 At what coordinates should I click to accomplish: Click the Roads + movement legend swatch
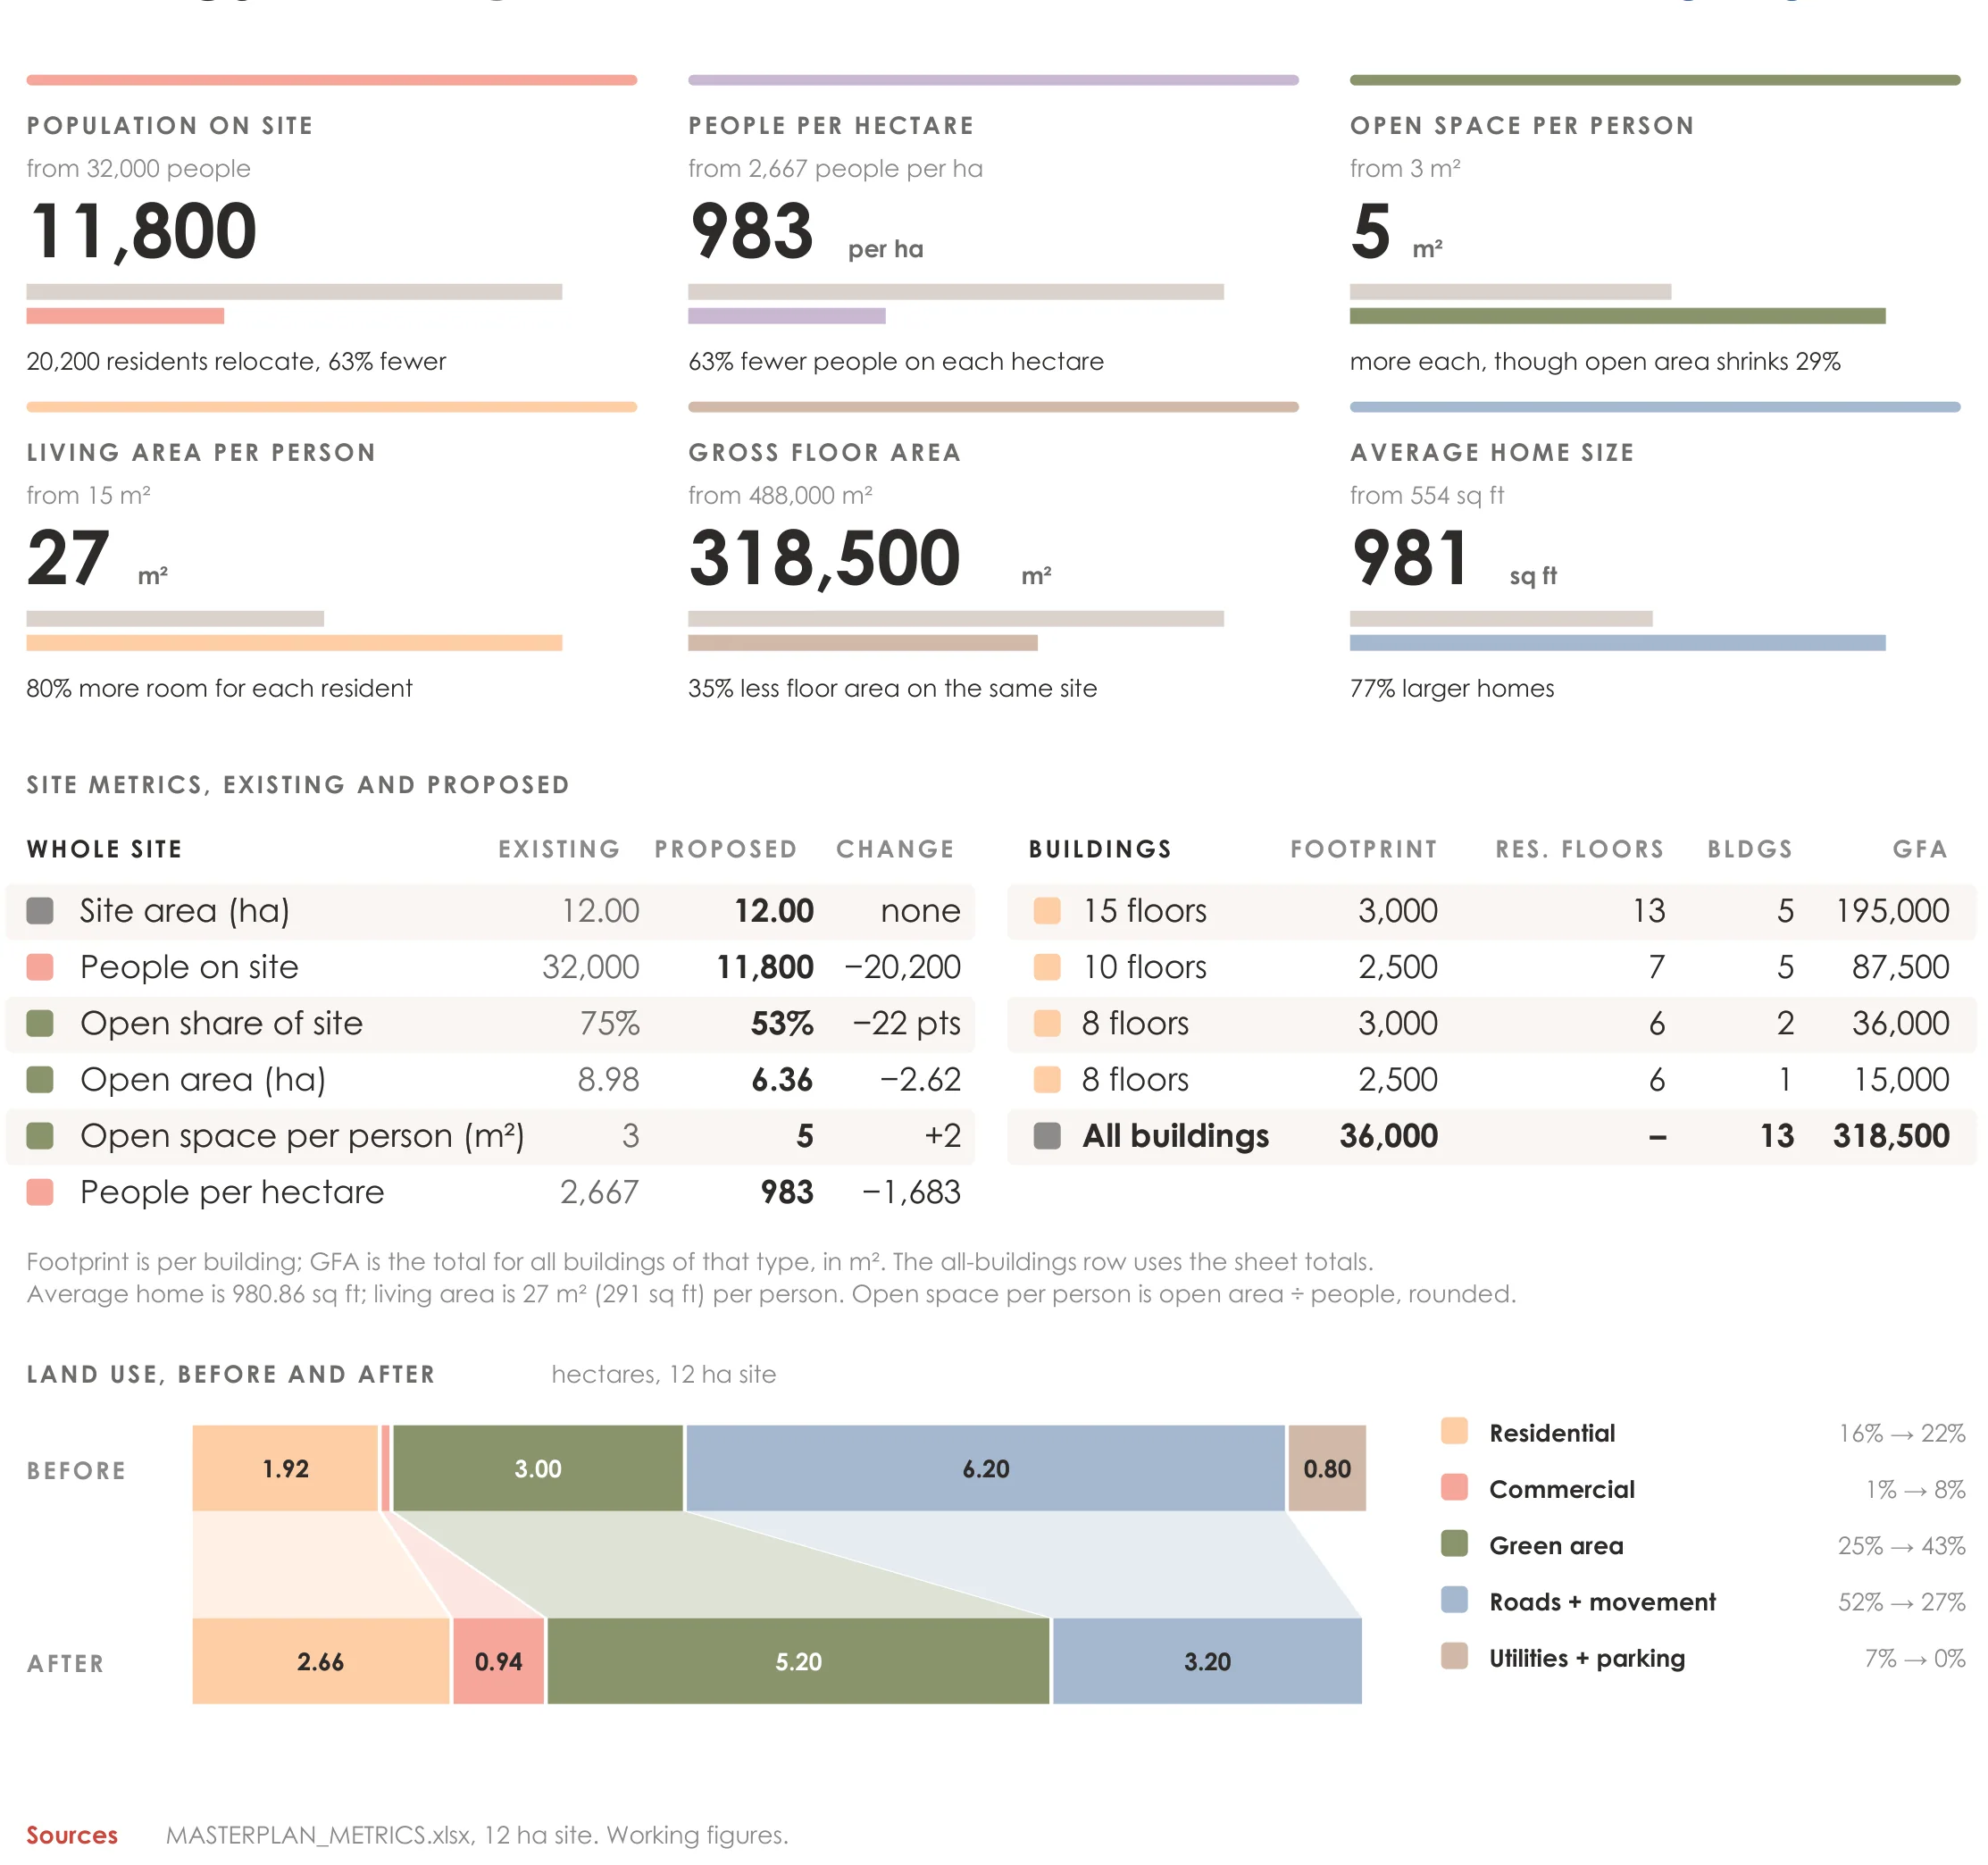coord(1454,1600)
